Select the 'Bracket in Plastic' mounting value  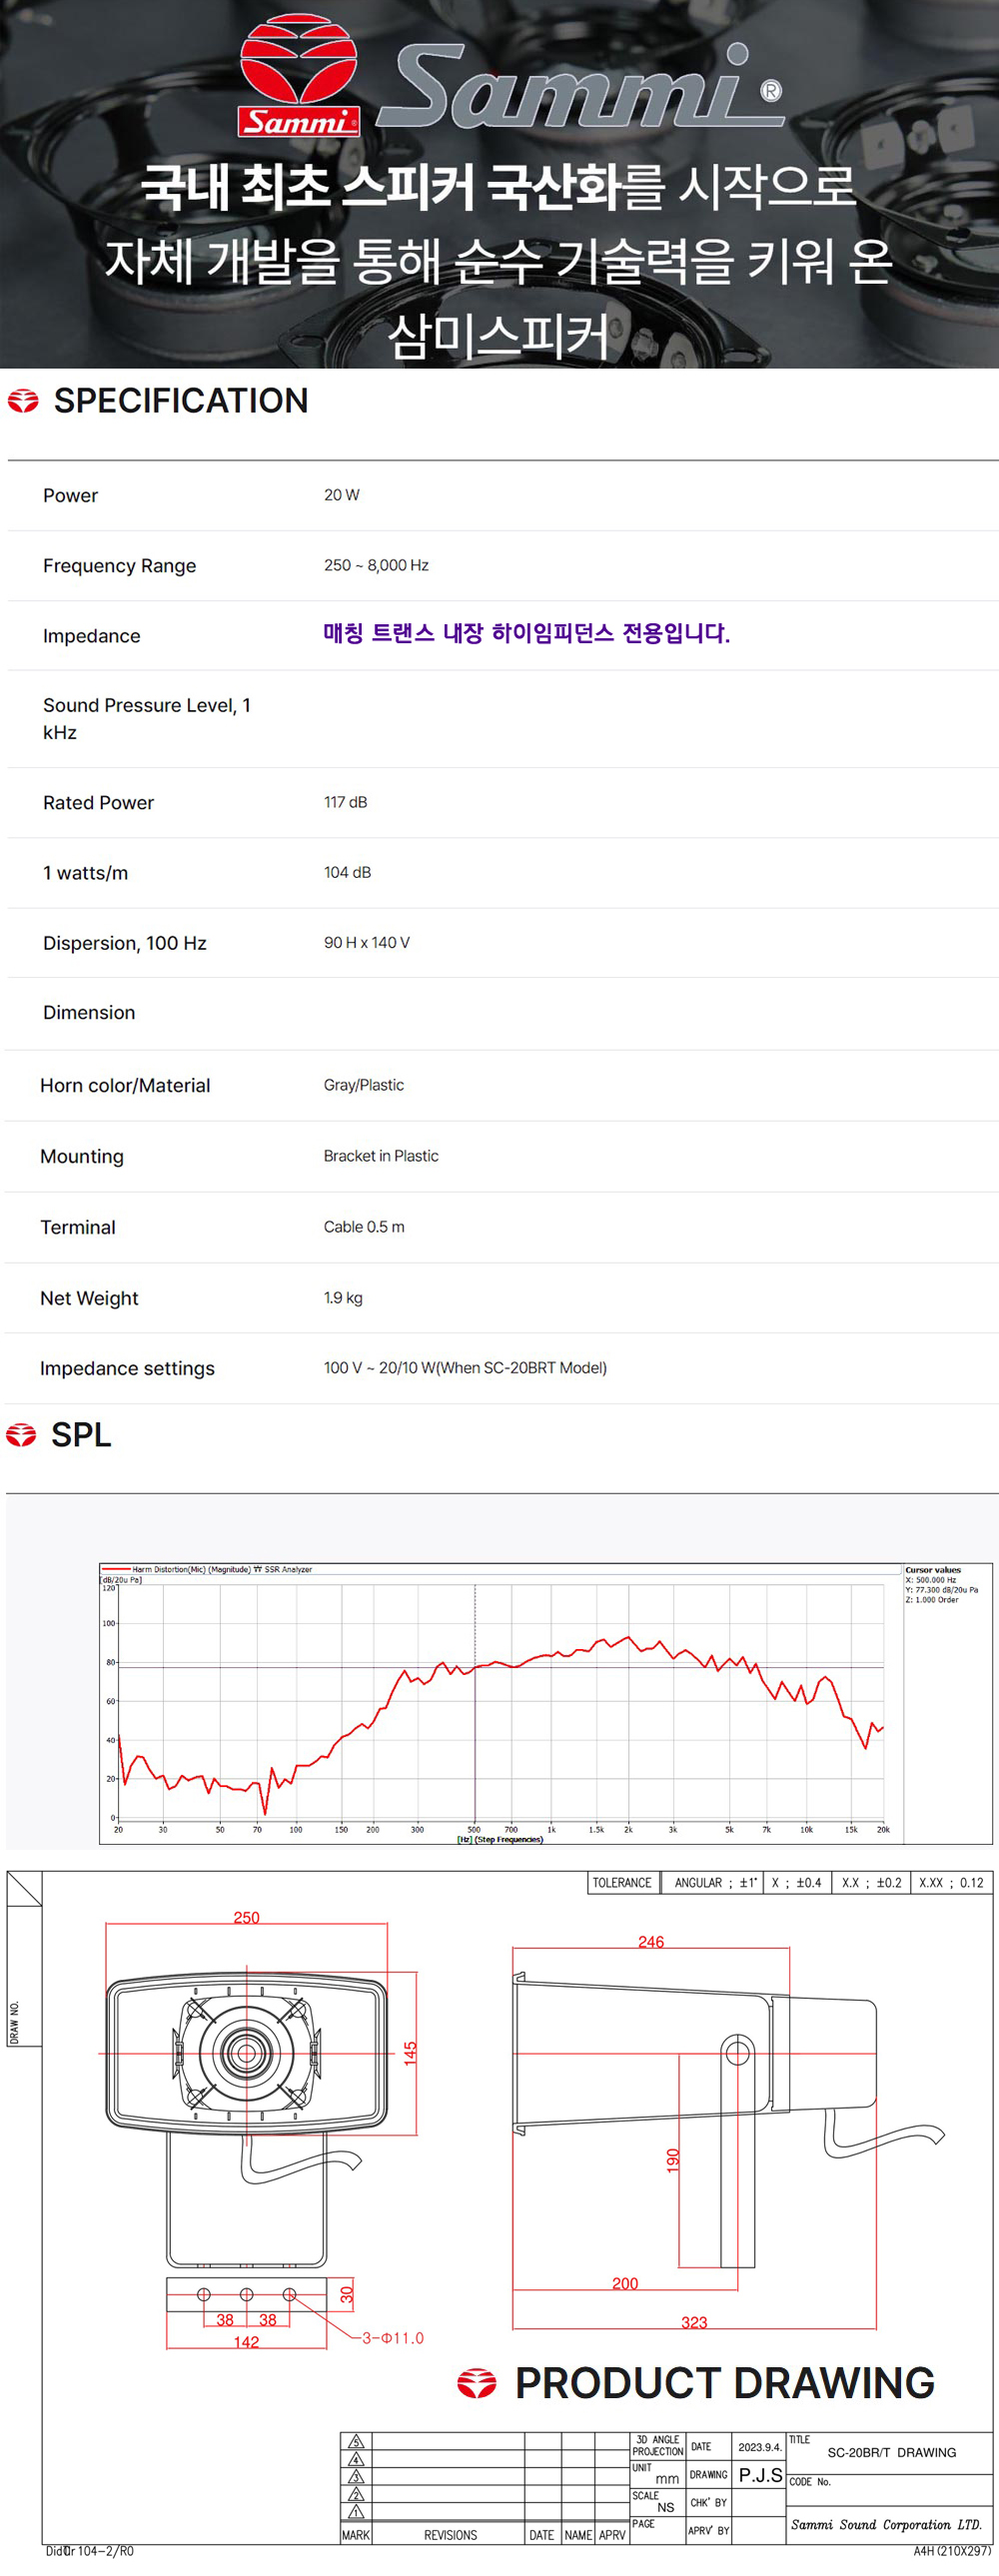381,1156
